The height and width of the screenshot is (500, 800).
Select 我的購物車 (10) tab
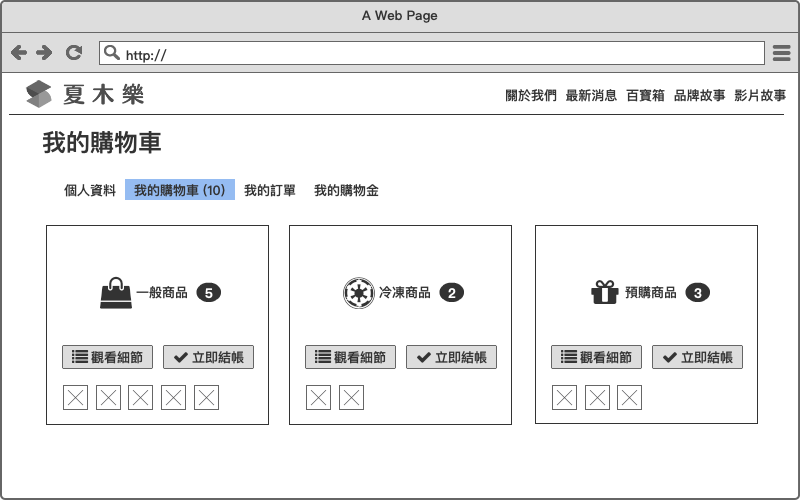point(180,190)
